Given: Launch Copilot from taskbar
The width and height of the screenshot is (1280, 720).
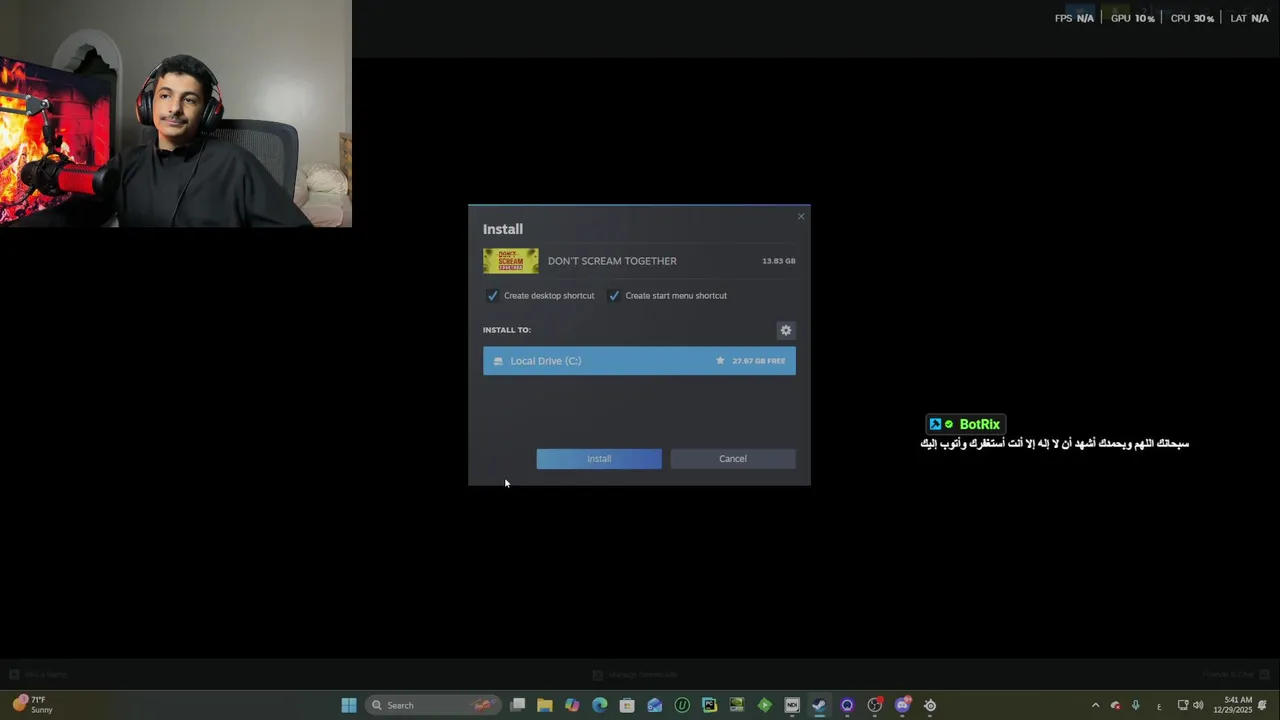Looking at the screenshot, I should click(x=572, y=705).
